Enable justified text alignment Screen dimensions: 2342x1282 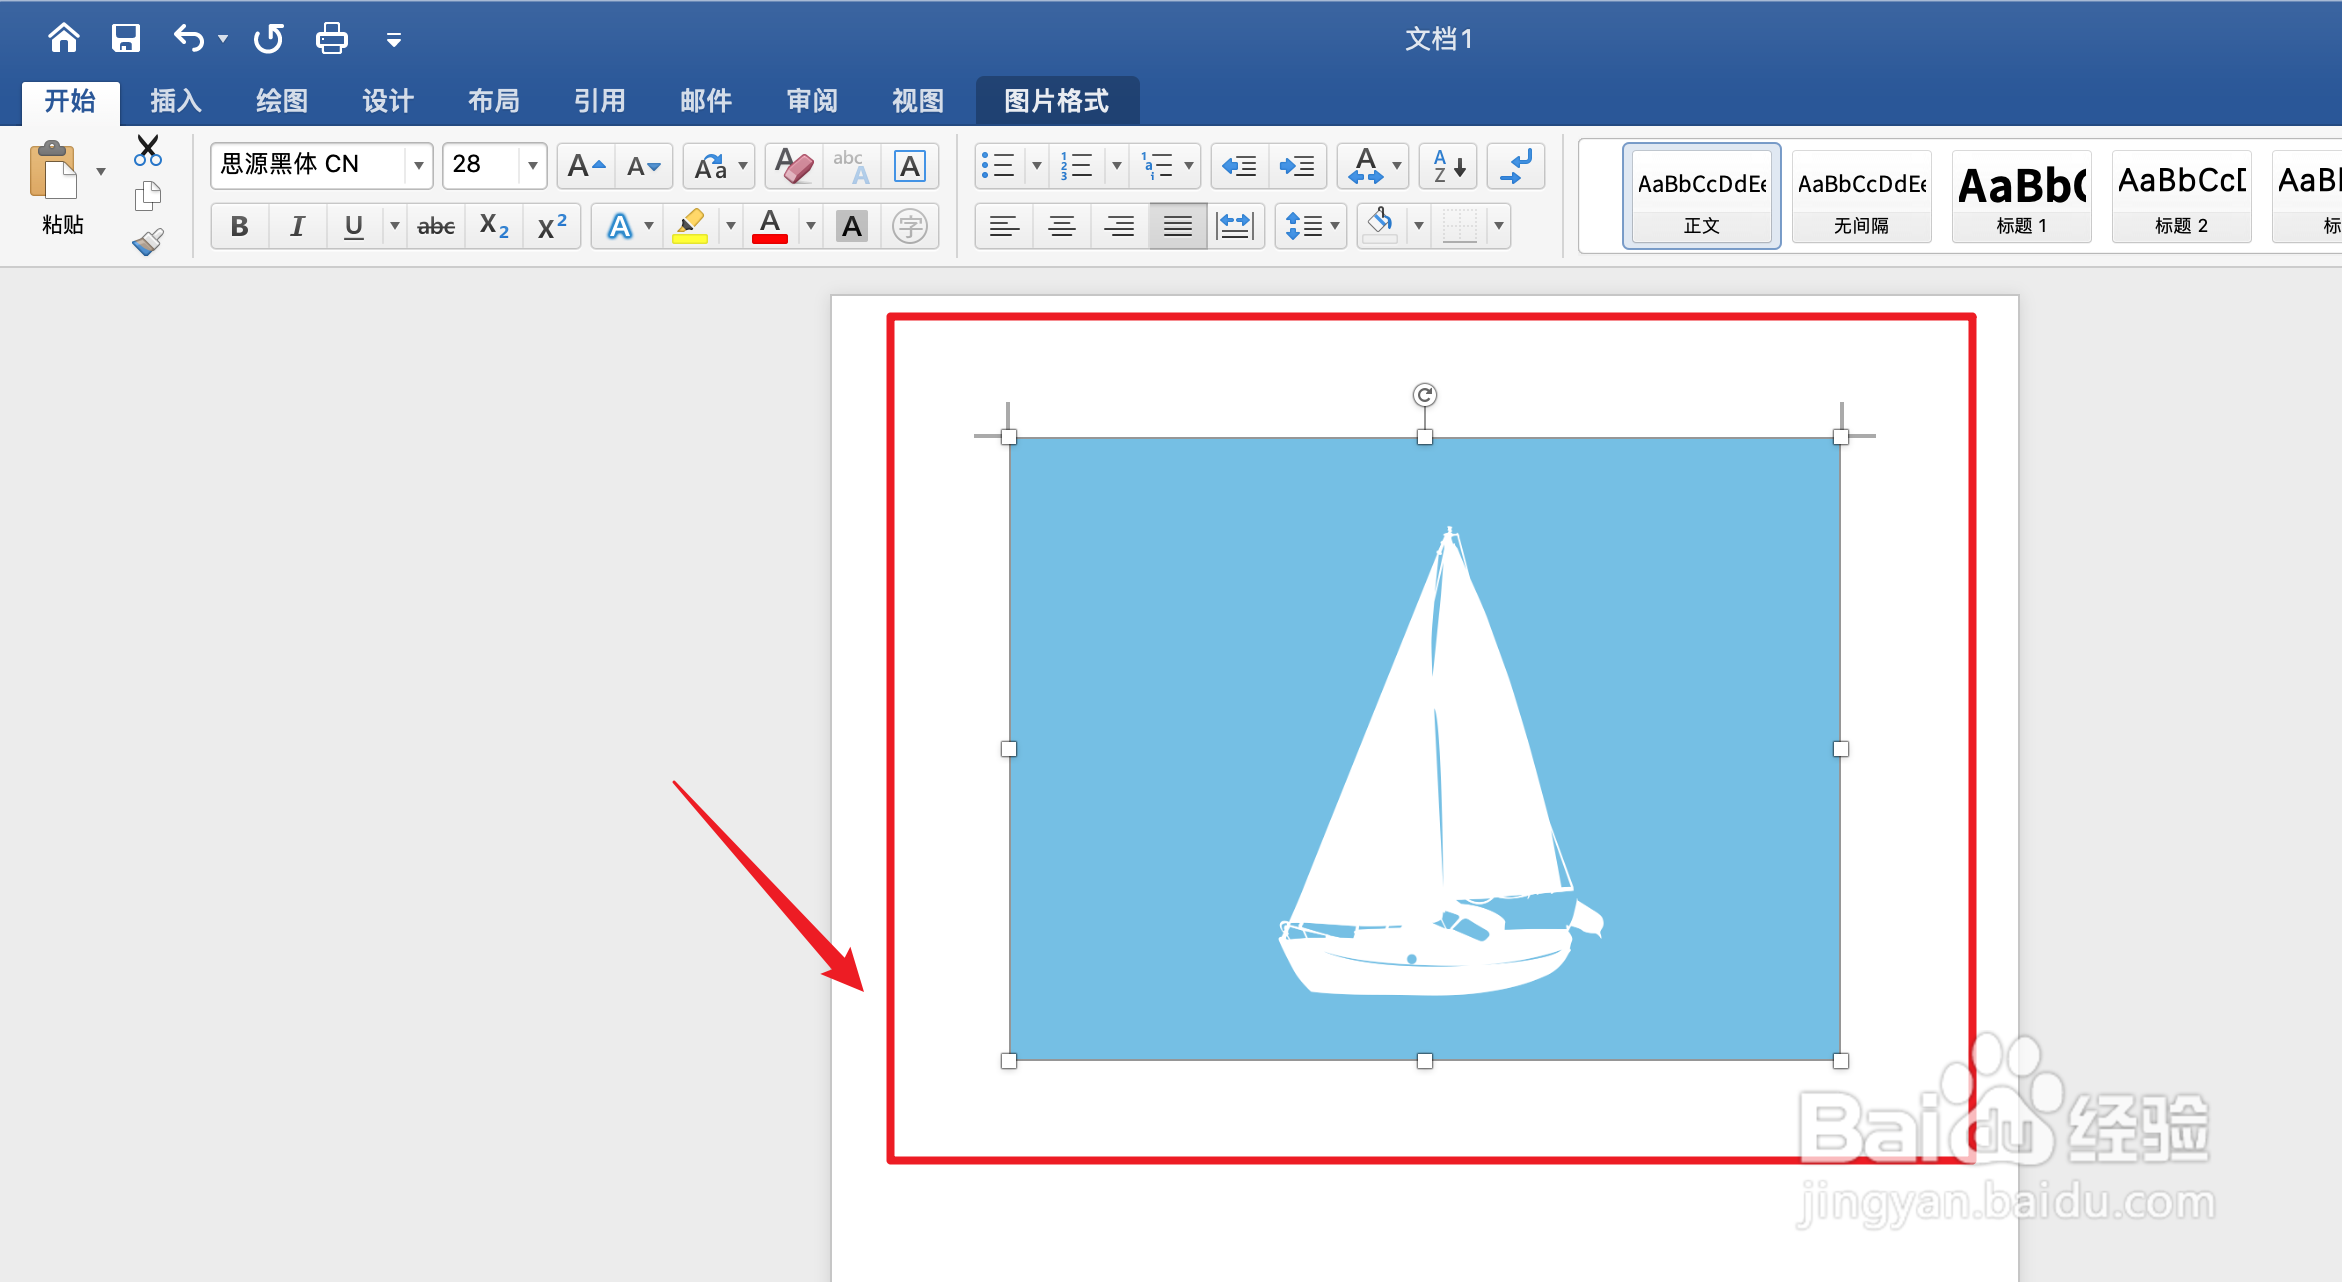pos(1177,226)
